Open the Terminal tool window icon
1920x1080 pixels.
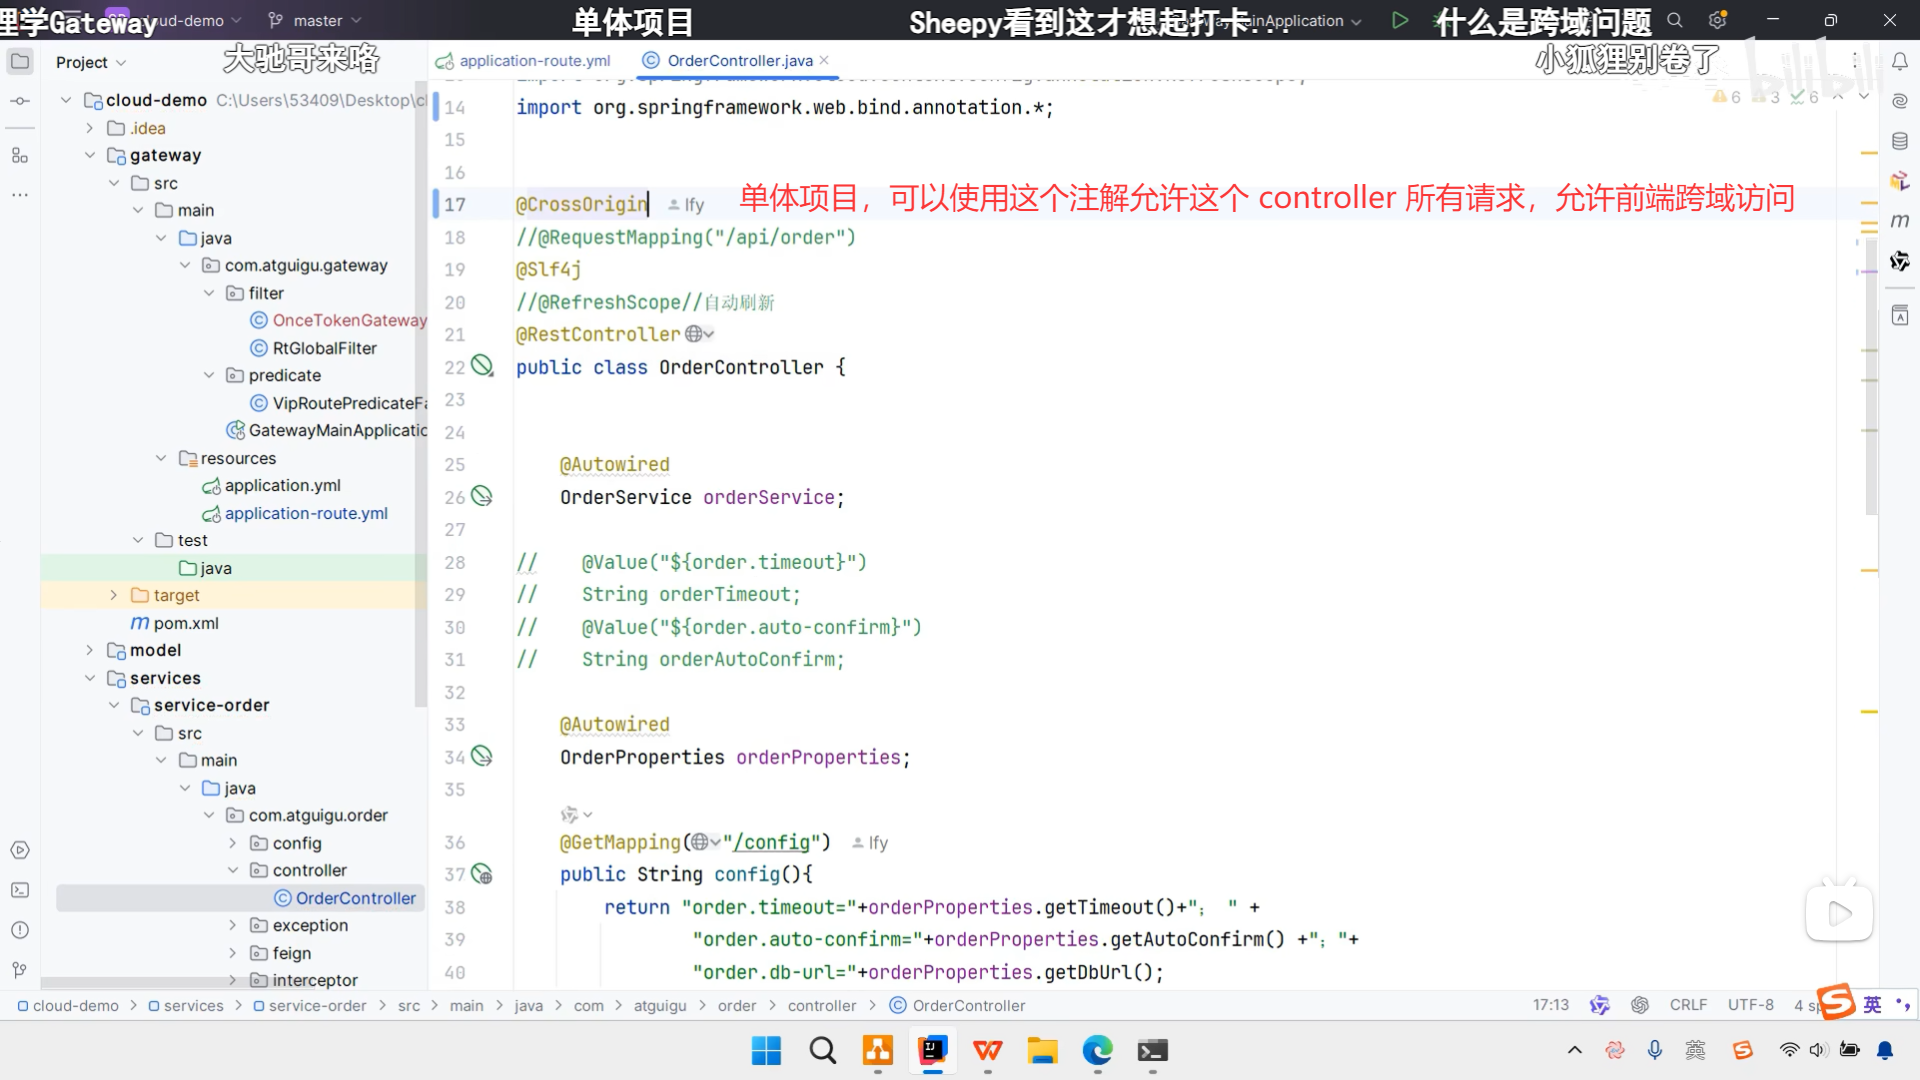point(20,890)
